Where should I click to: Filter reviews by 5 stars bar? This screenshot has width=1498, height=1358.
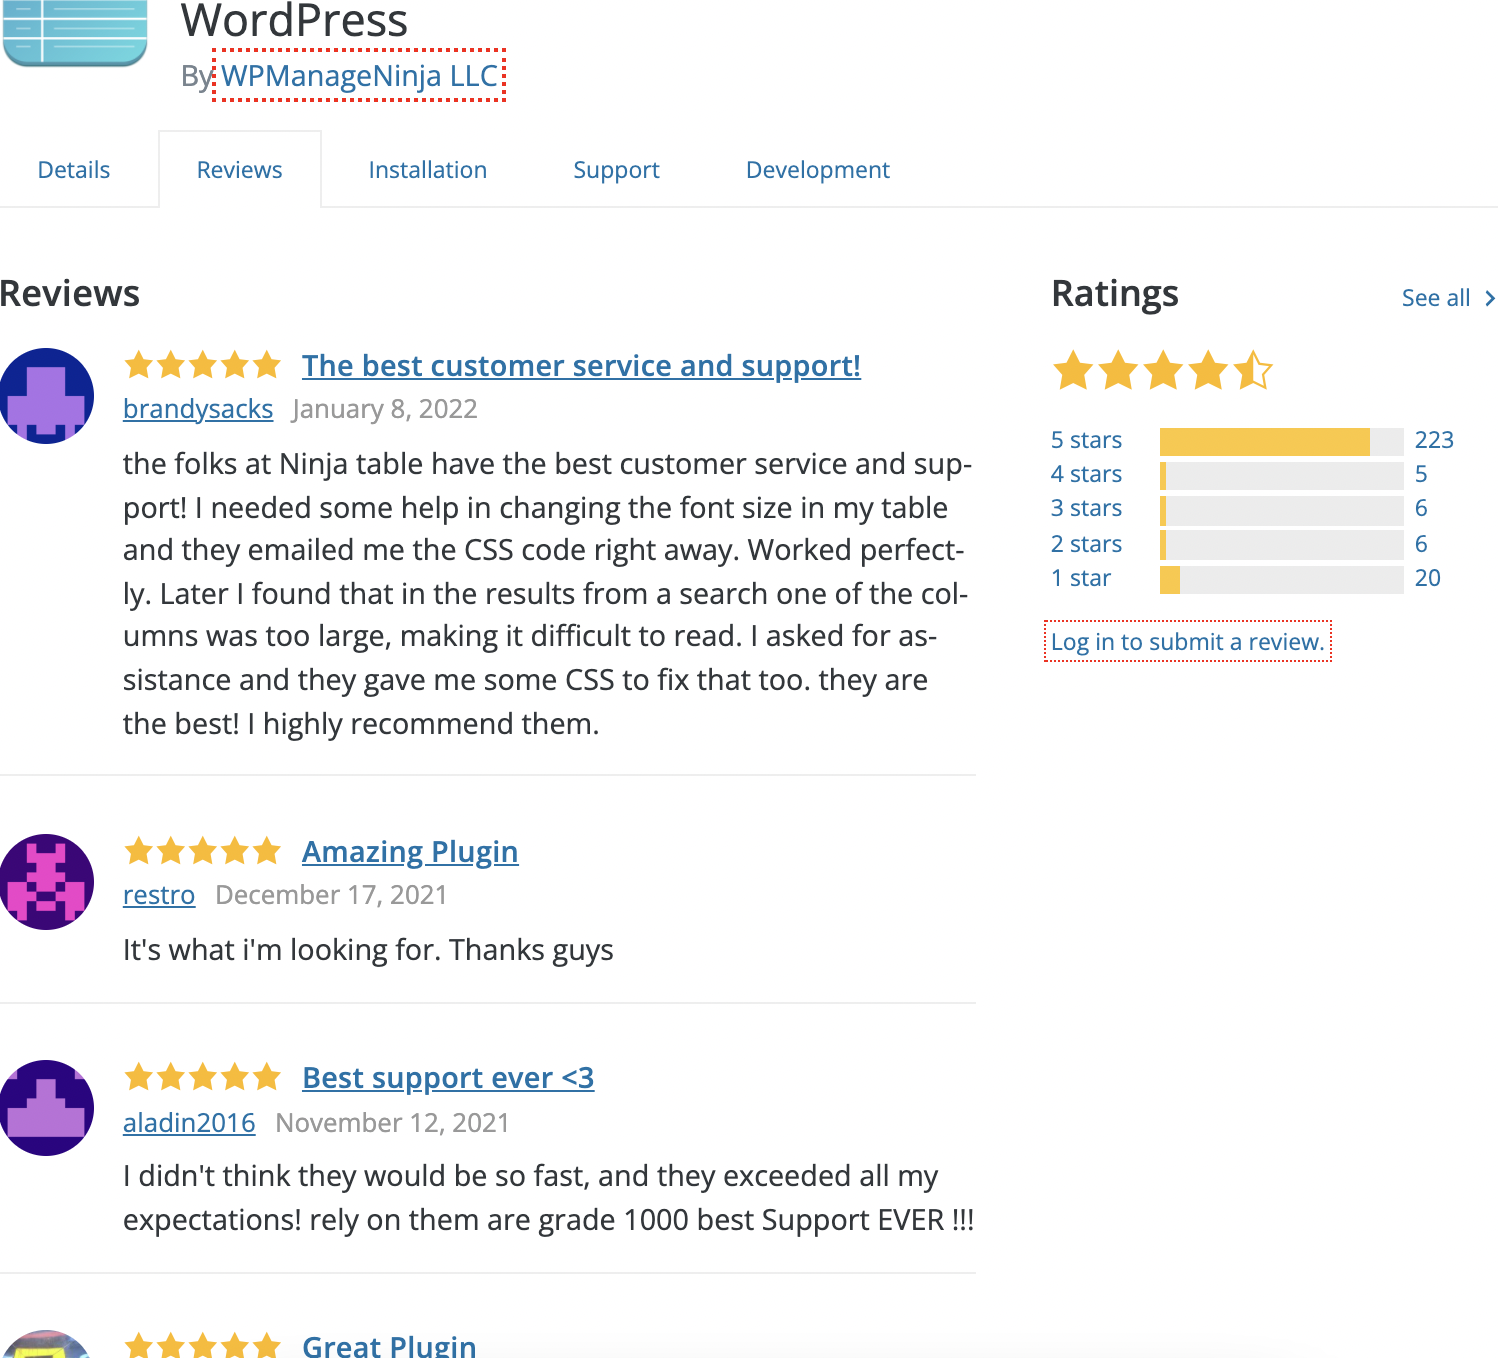tap(1281, 441)
